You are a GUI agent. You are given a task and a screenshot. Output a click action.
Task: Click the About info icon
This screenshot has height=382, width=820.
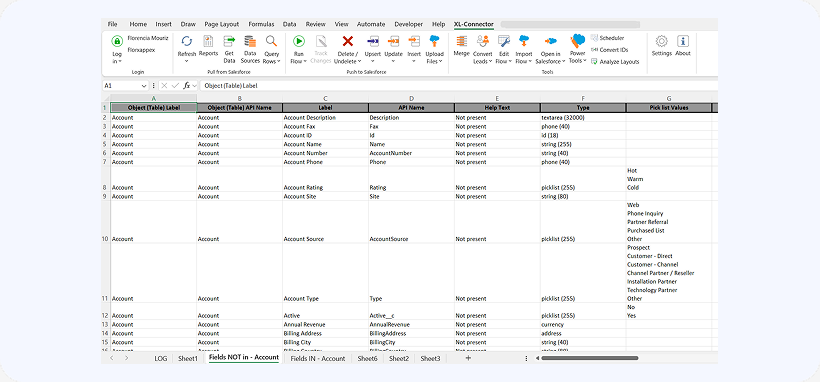pos(683,41)
